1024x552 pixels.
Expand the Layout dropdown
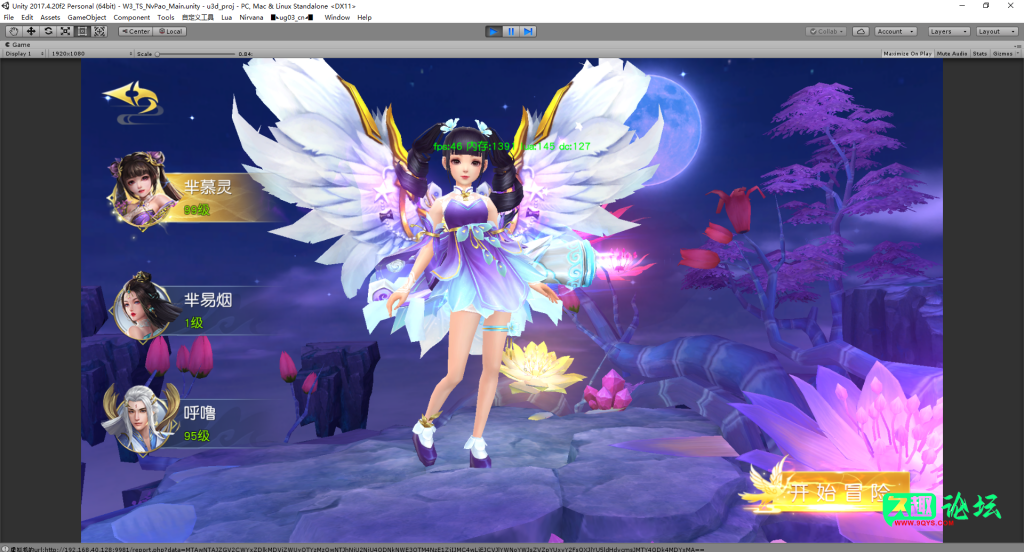pos(996,31)
